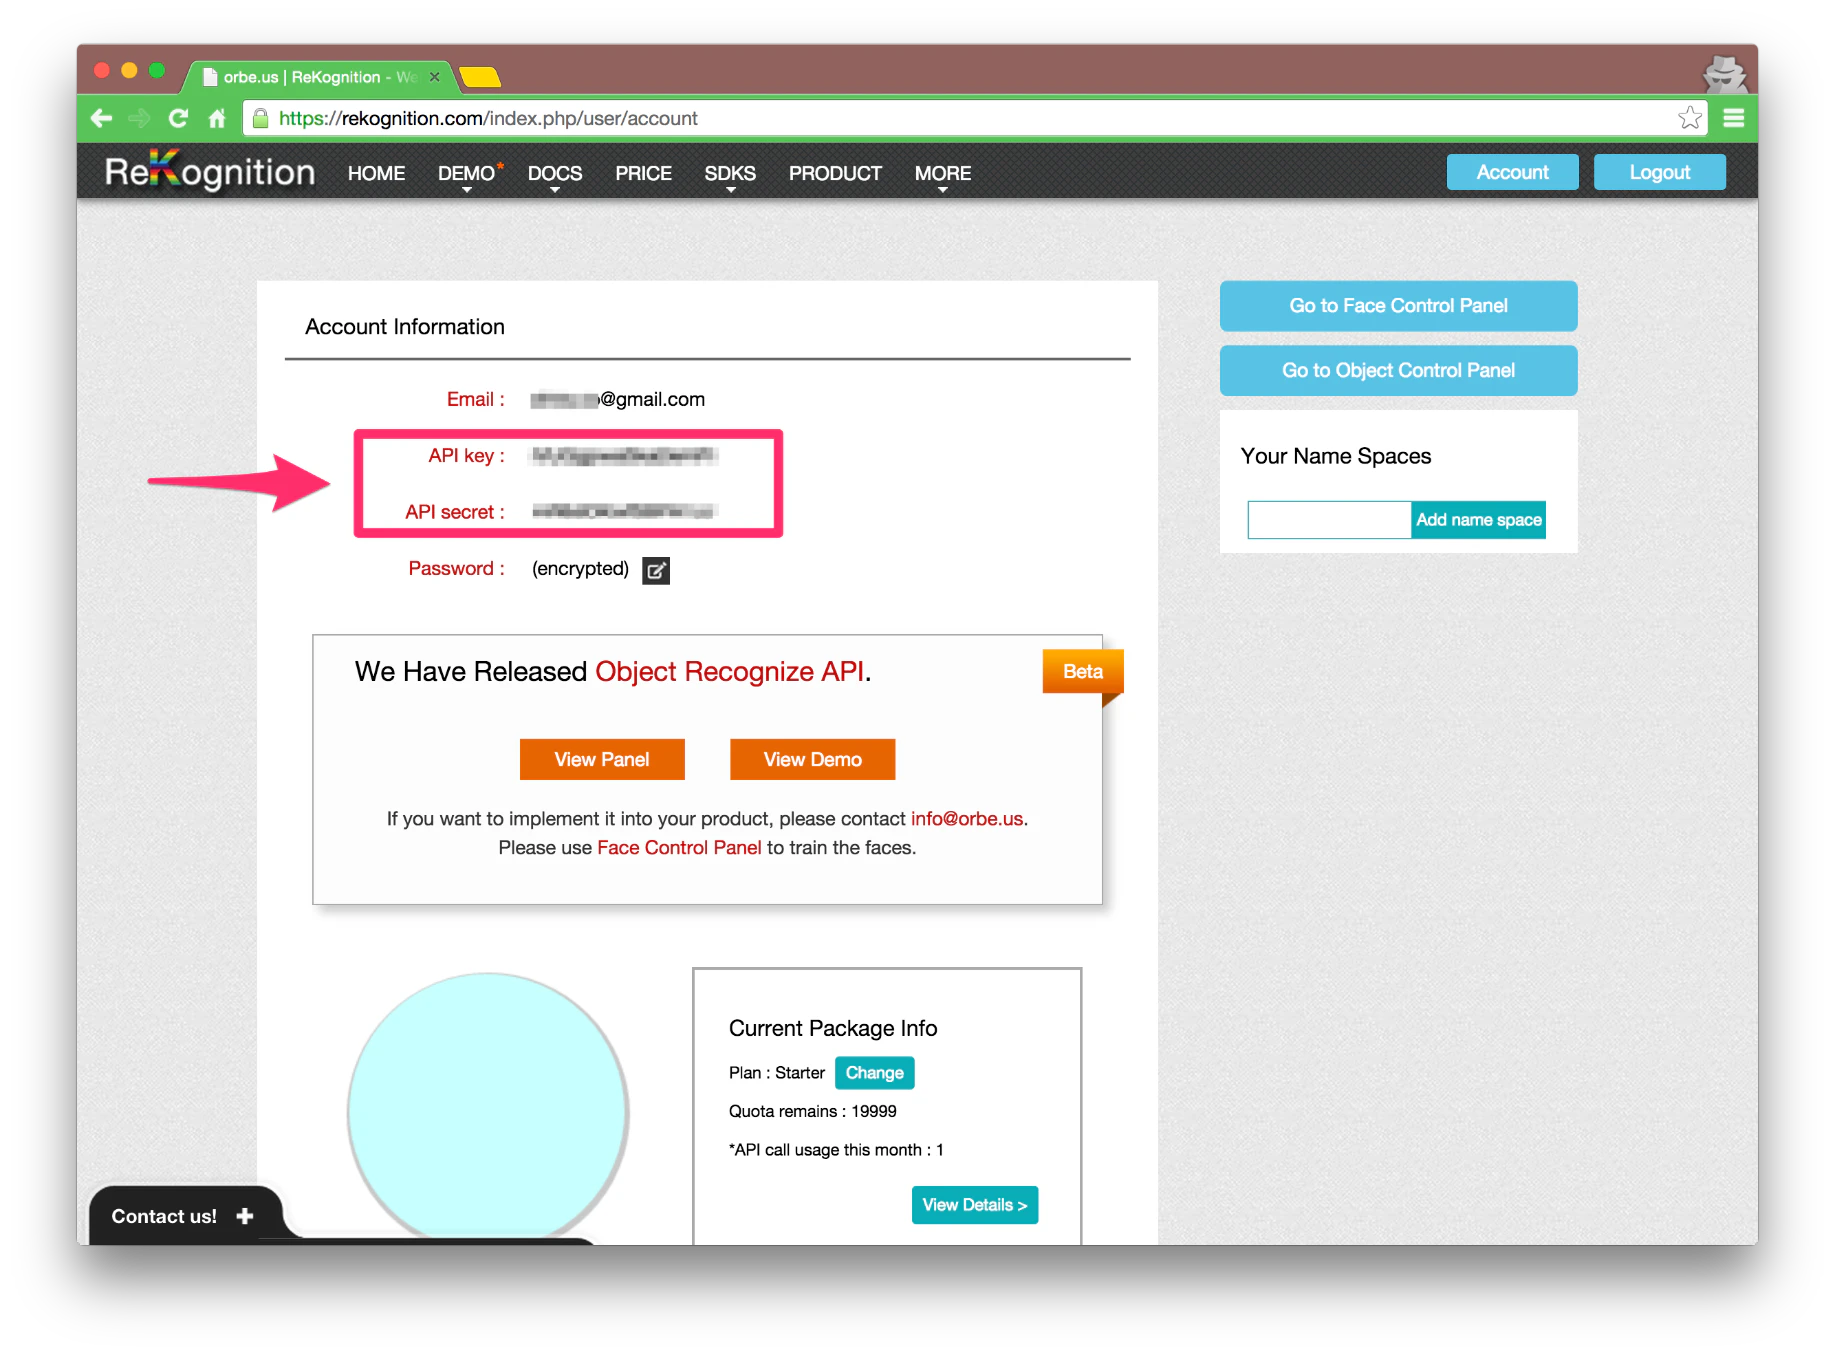1835x1355 pixels.
Task: Open the PRICE page
Action: [x=643, y=173]
